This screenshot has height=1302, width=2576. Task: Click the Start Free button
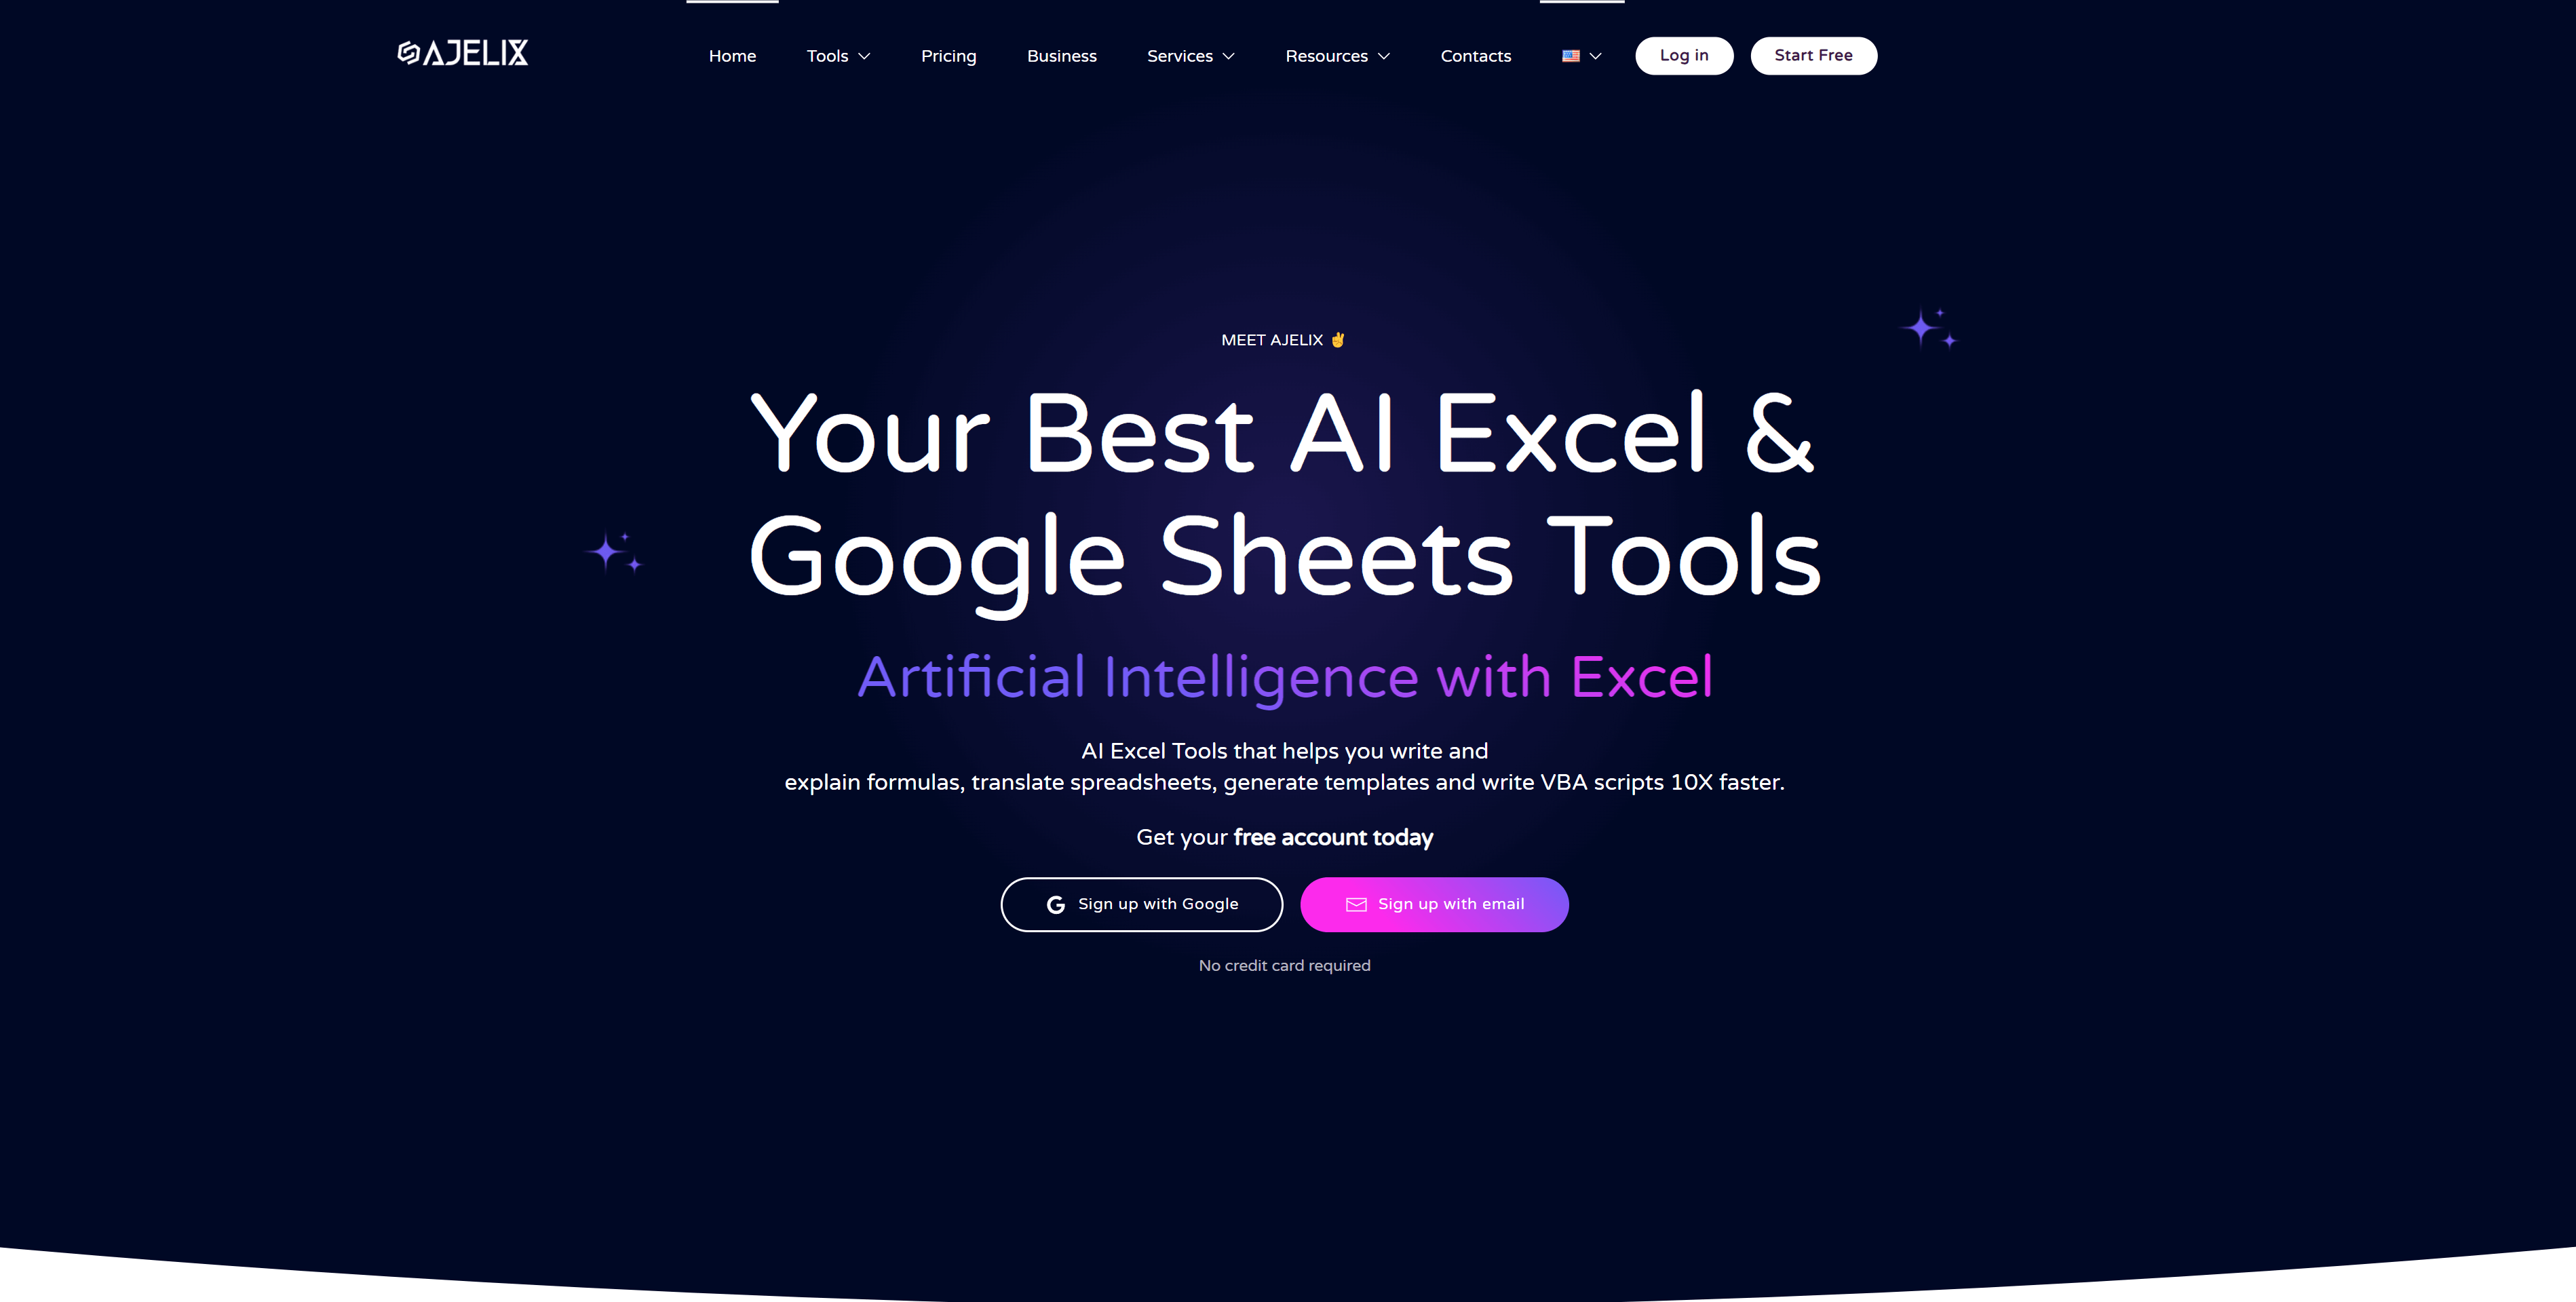pos(1814,55)
